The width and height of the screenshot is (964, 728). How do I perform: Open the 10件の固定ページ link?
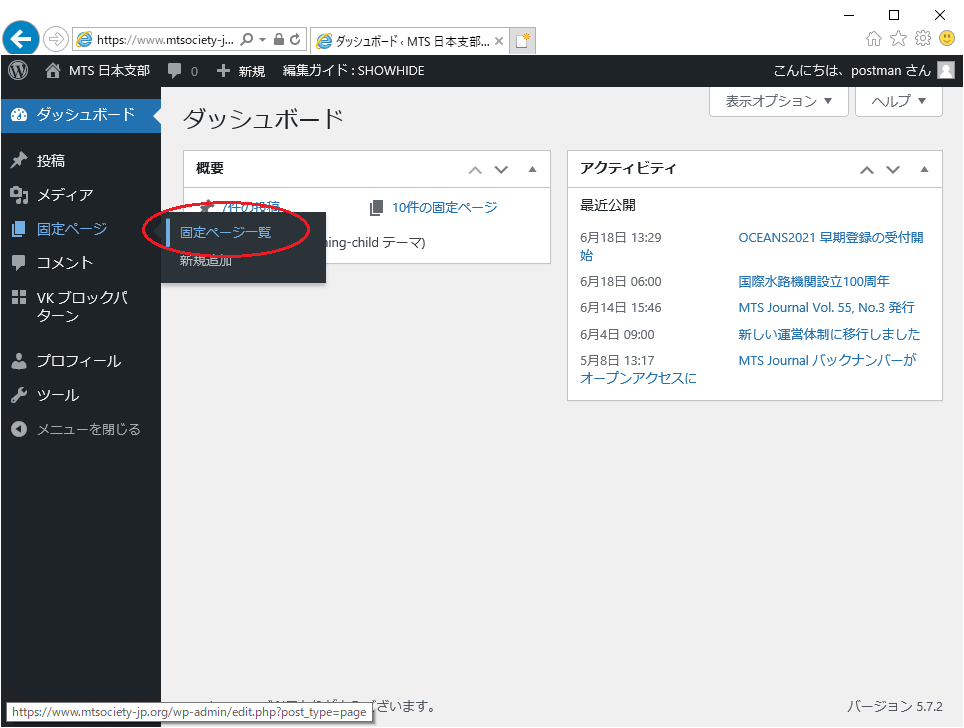(444, 207)
